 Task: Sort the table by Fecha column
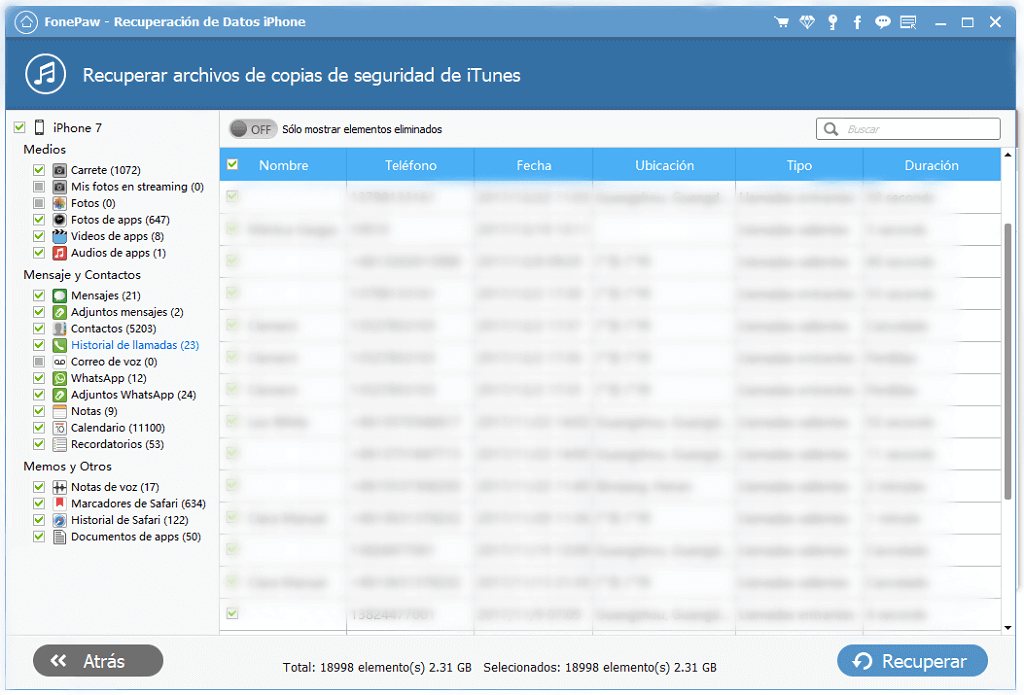534,165
